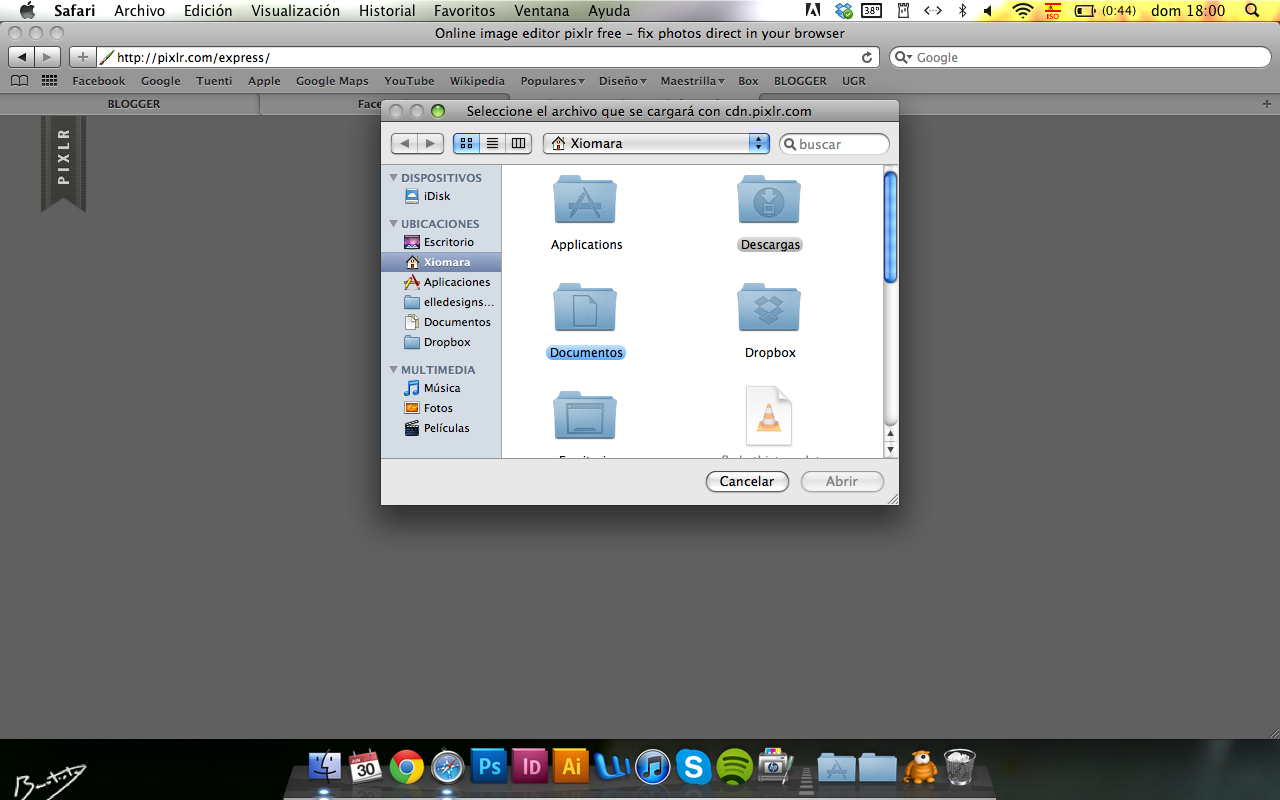Launch InDesign from Dock

pos(530,767)
